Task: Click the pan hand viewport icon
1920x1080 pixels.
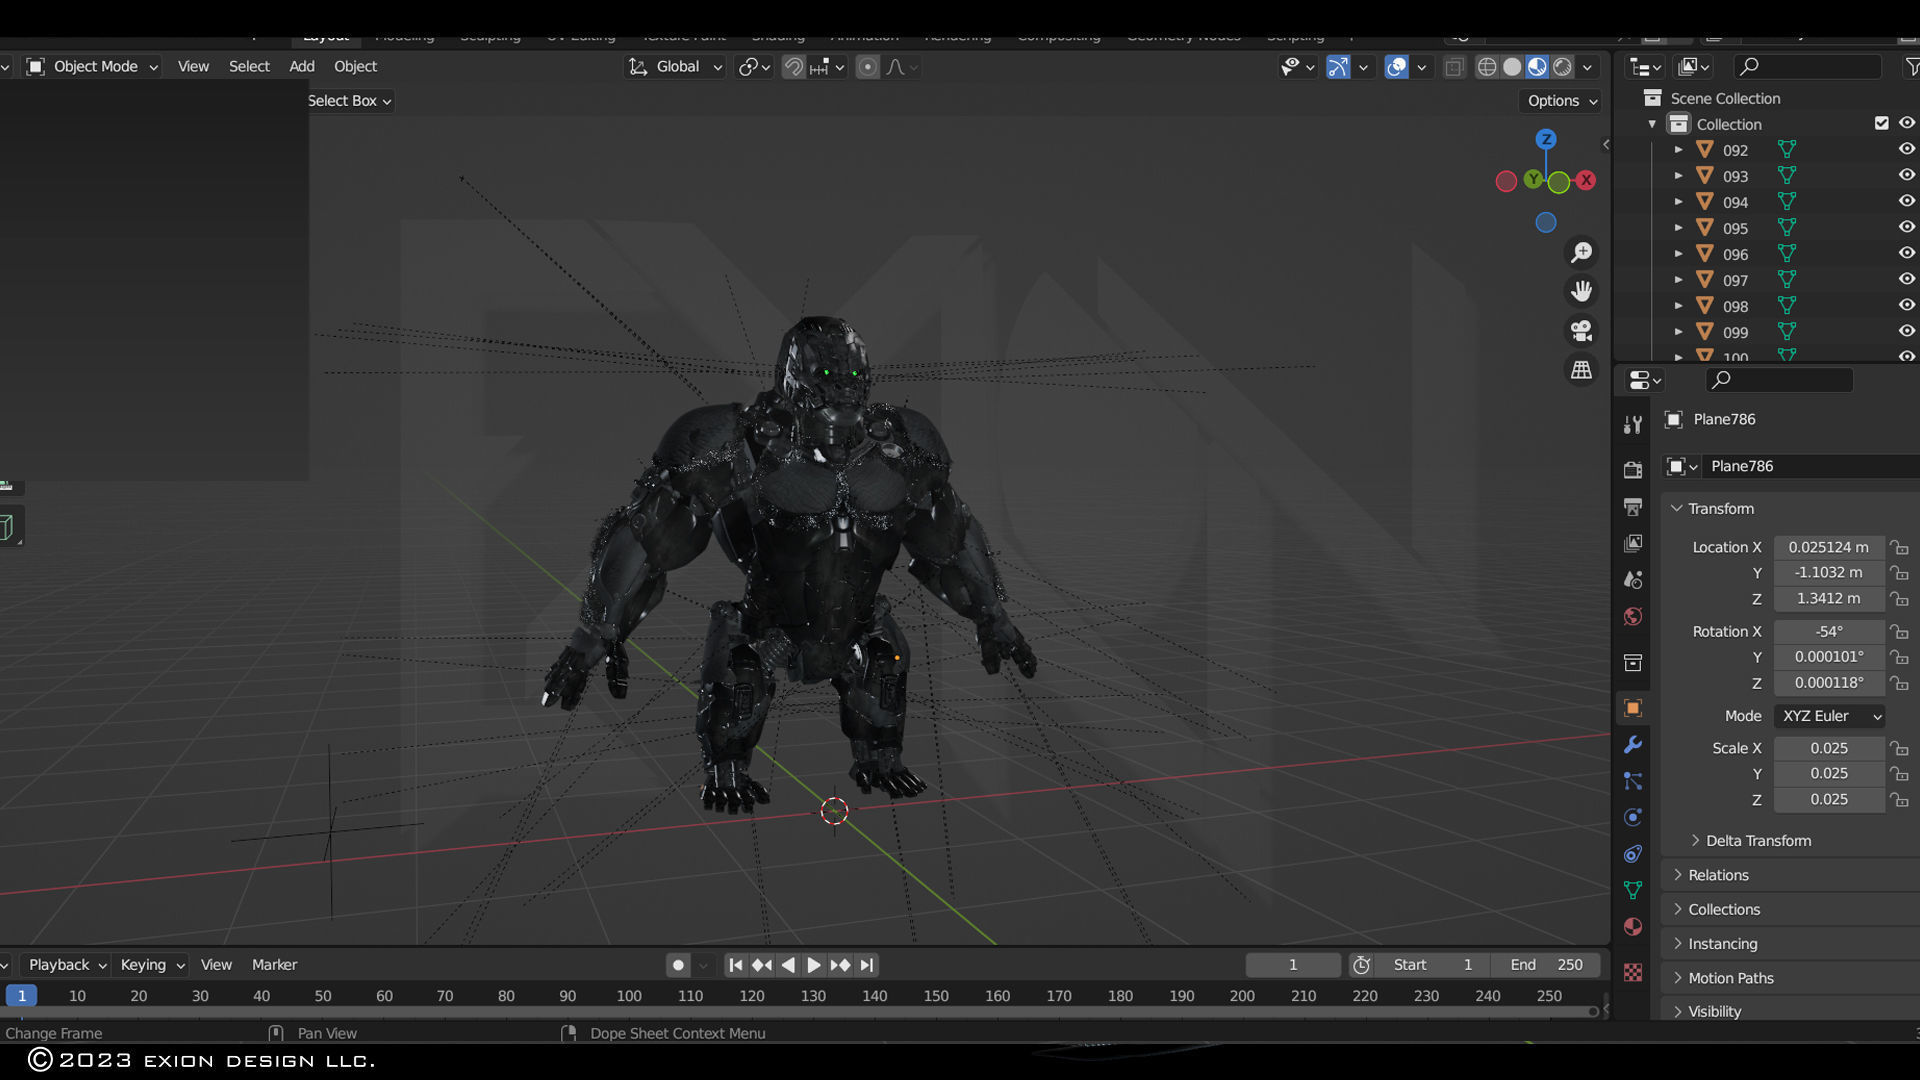Action: (x=1581, y=291)
